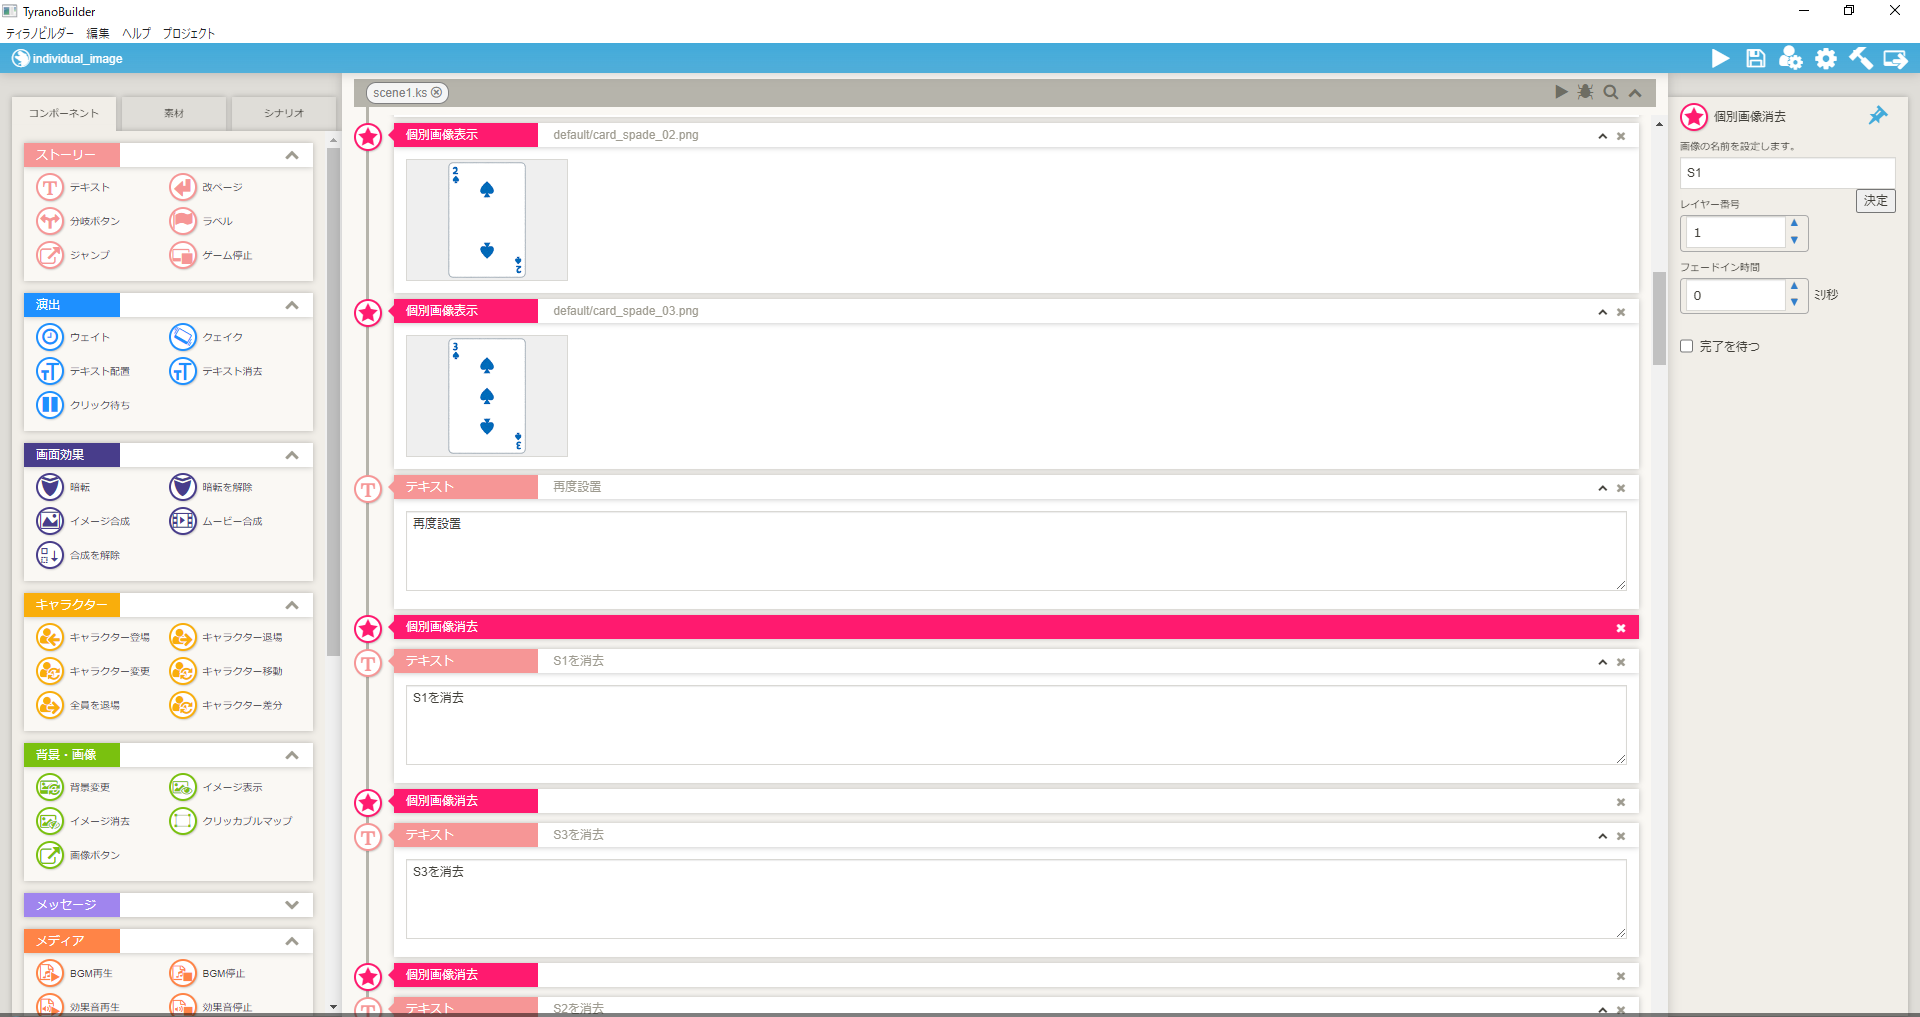This screenshot has width=1920, height=1017.
Task: Save the project with the floppy disk icon
Action: [1755, 58]
